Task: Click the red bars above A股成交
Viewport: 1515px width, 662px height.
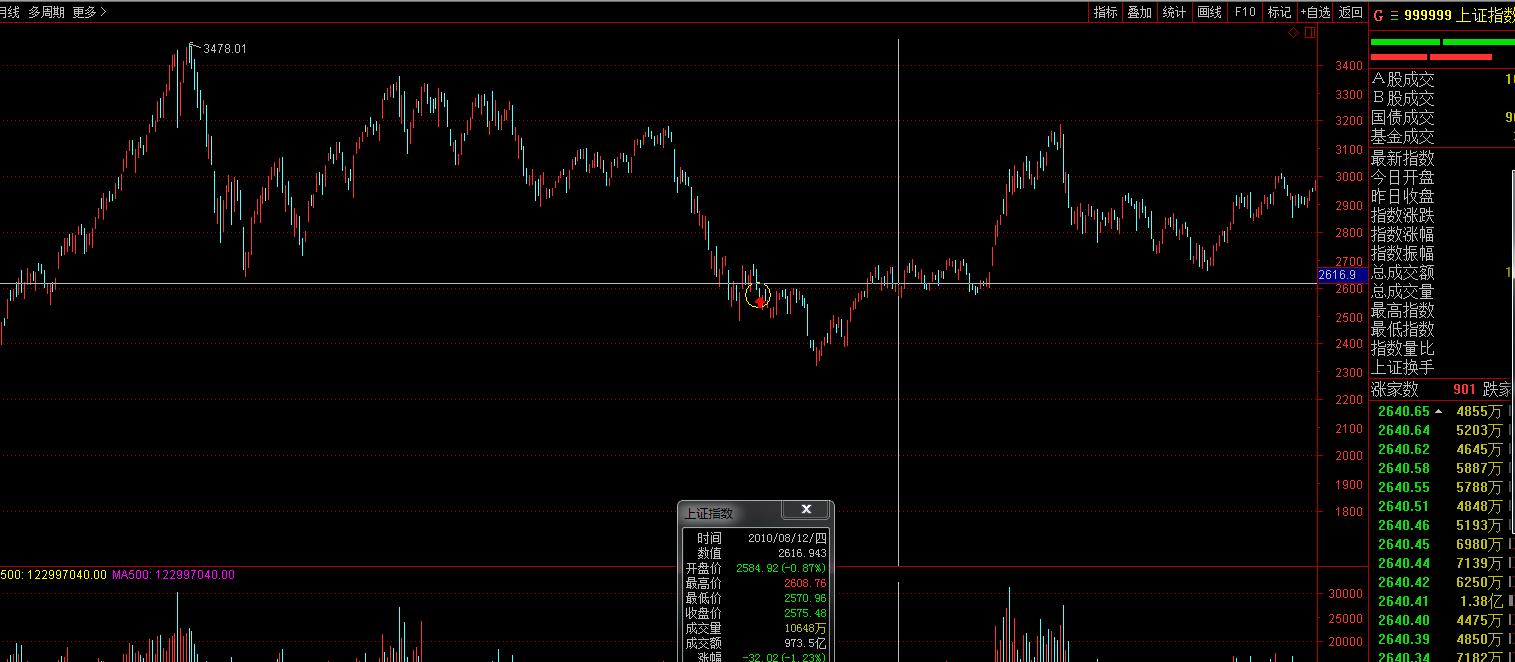Action: pos(1431,57)
